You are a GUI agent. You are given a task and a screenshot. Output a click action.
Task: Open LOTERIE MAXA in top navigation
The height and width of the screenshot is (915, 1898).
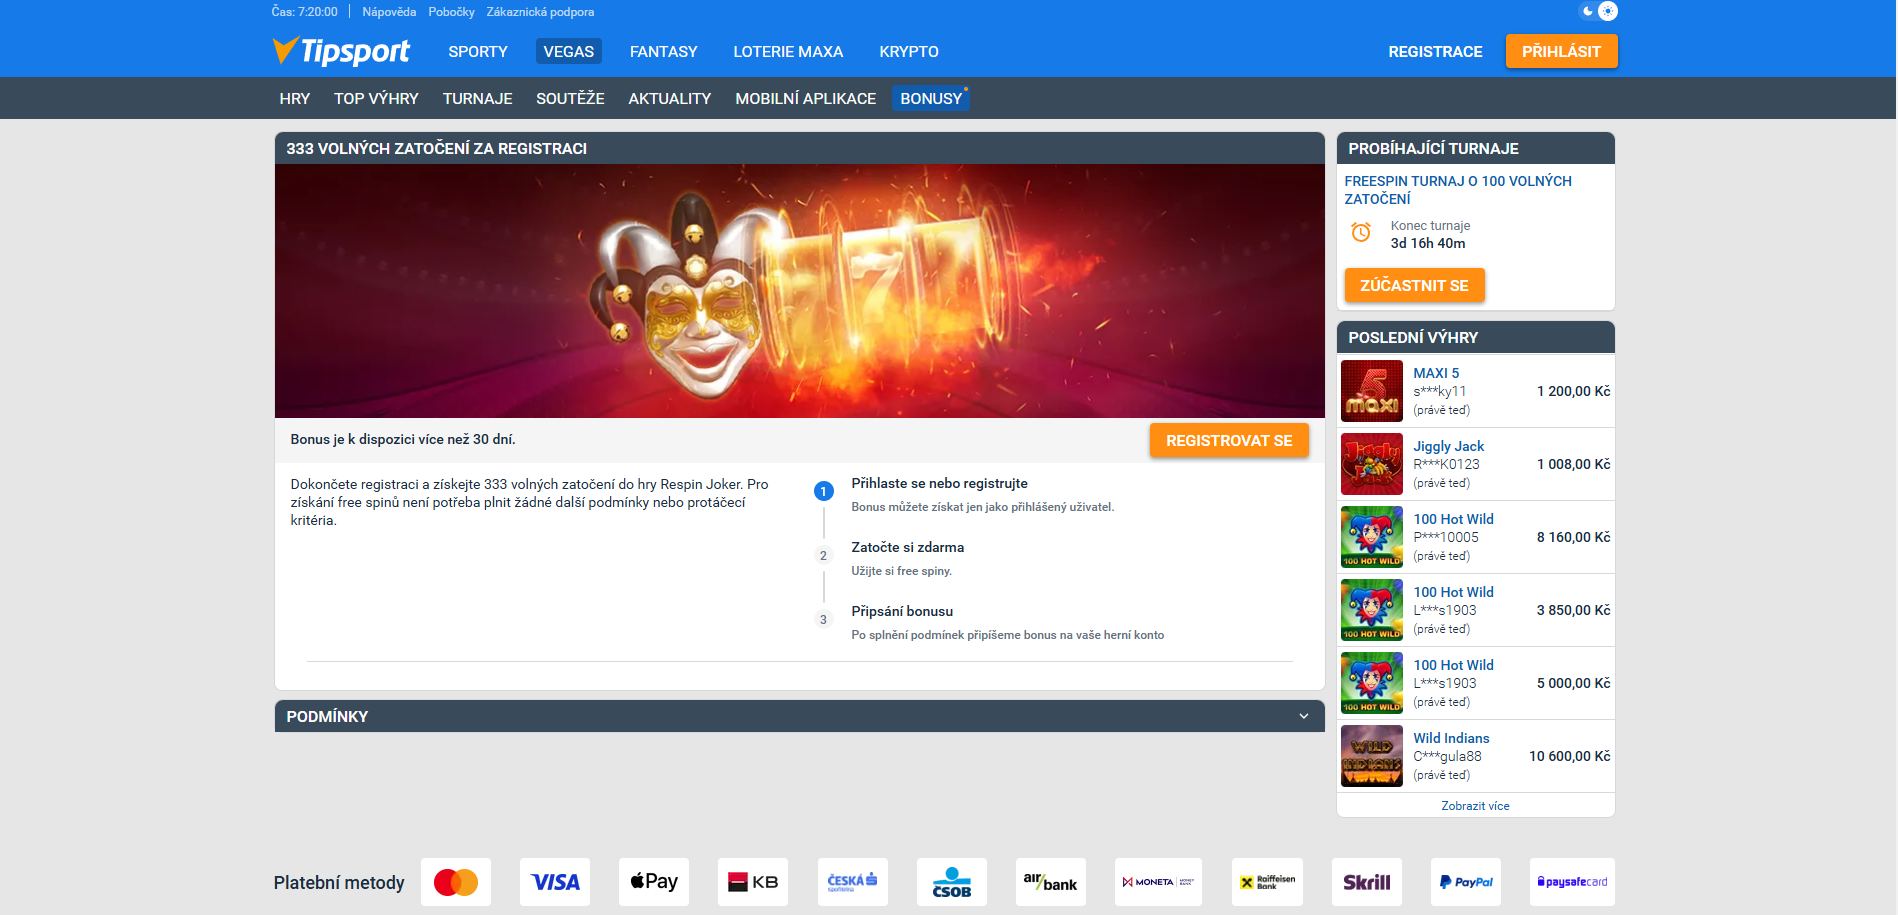[x=788, y=51]
